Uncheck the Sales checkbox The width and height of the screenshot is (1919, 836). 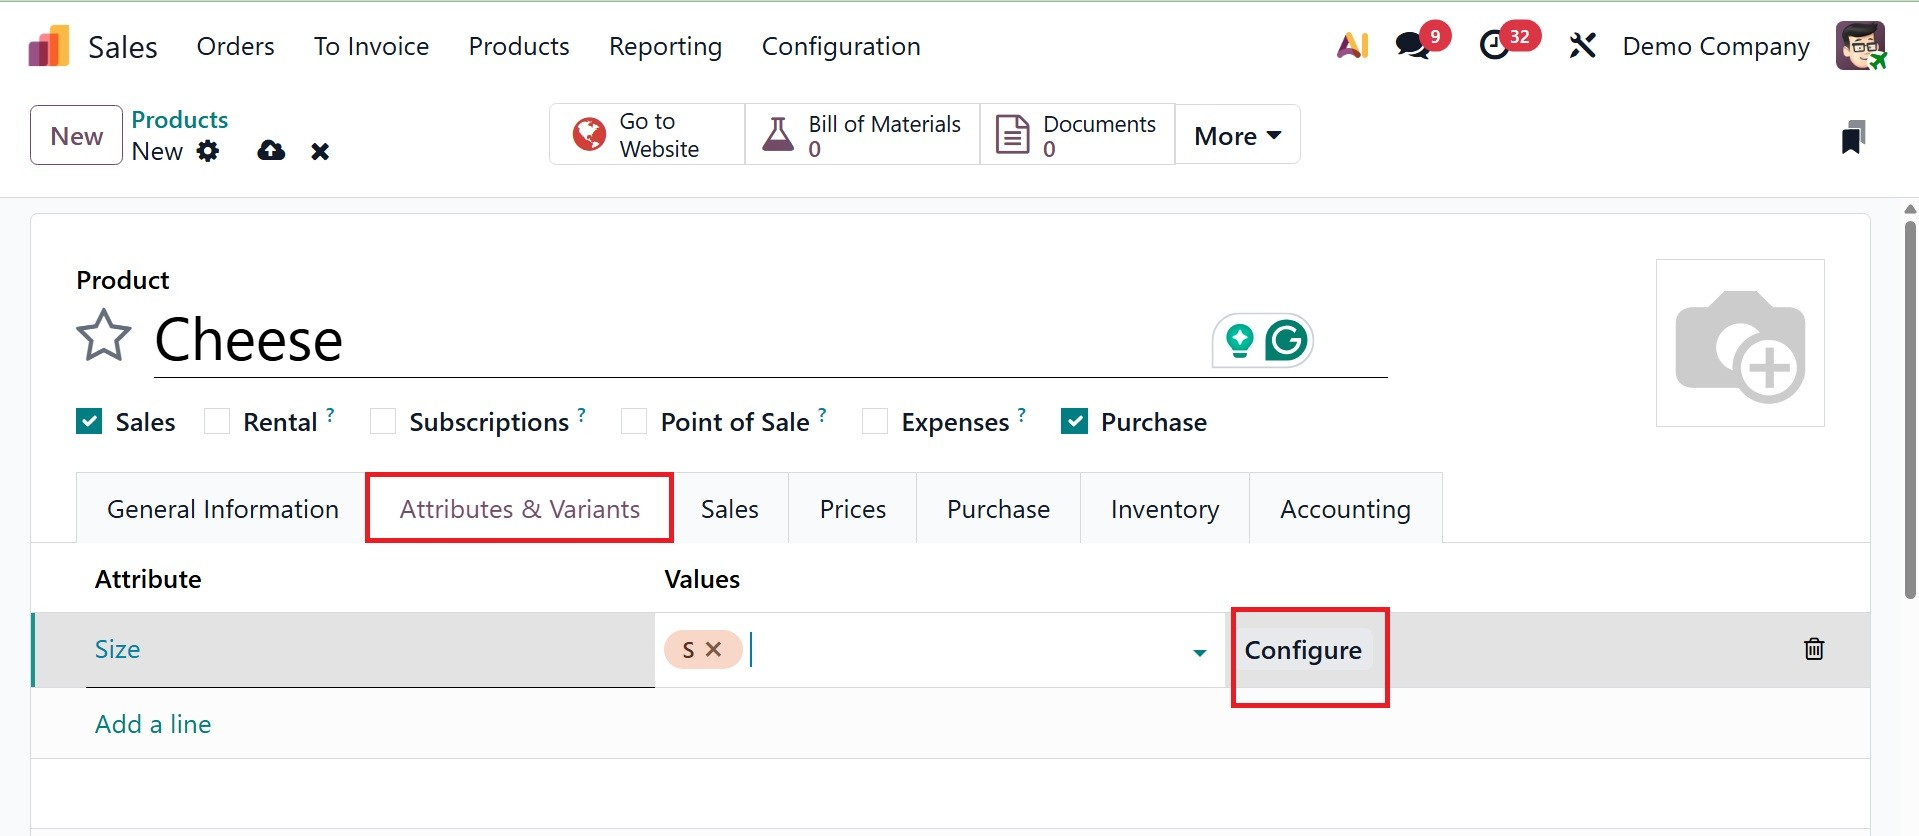[89, 422]
